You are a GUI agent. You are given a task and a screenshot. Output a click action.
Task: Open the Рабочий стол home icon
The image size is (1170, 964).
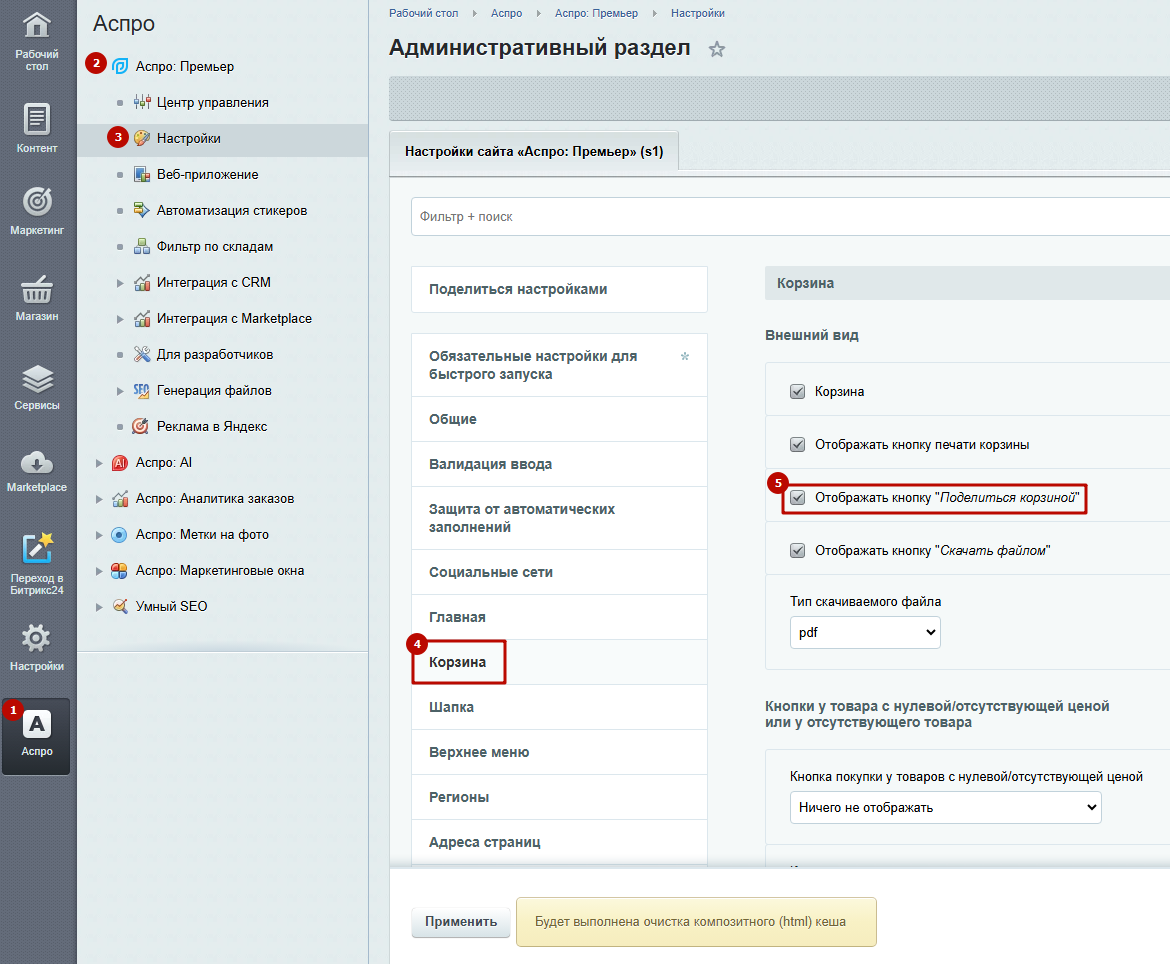(x=37, y=26)
